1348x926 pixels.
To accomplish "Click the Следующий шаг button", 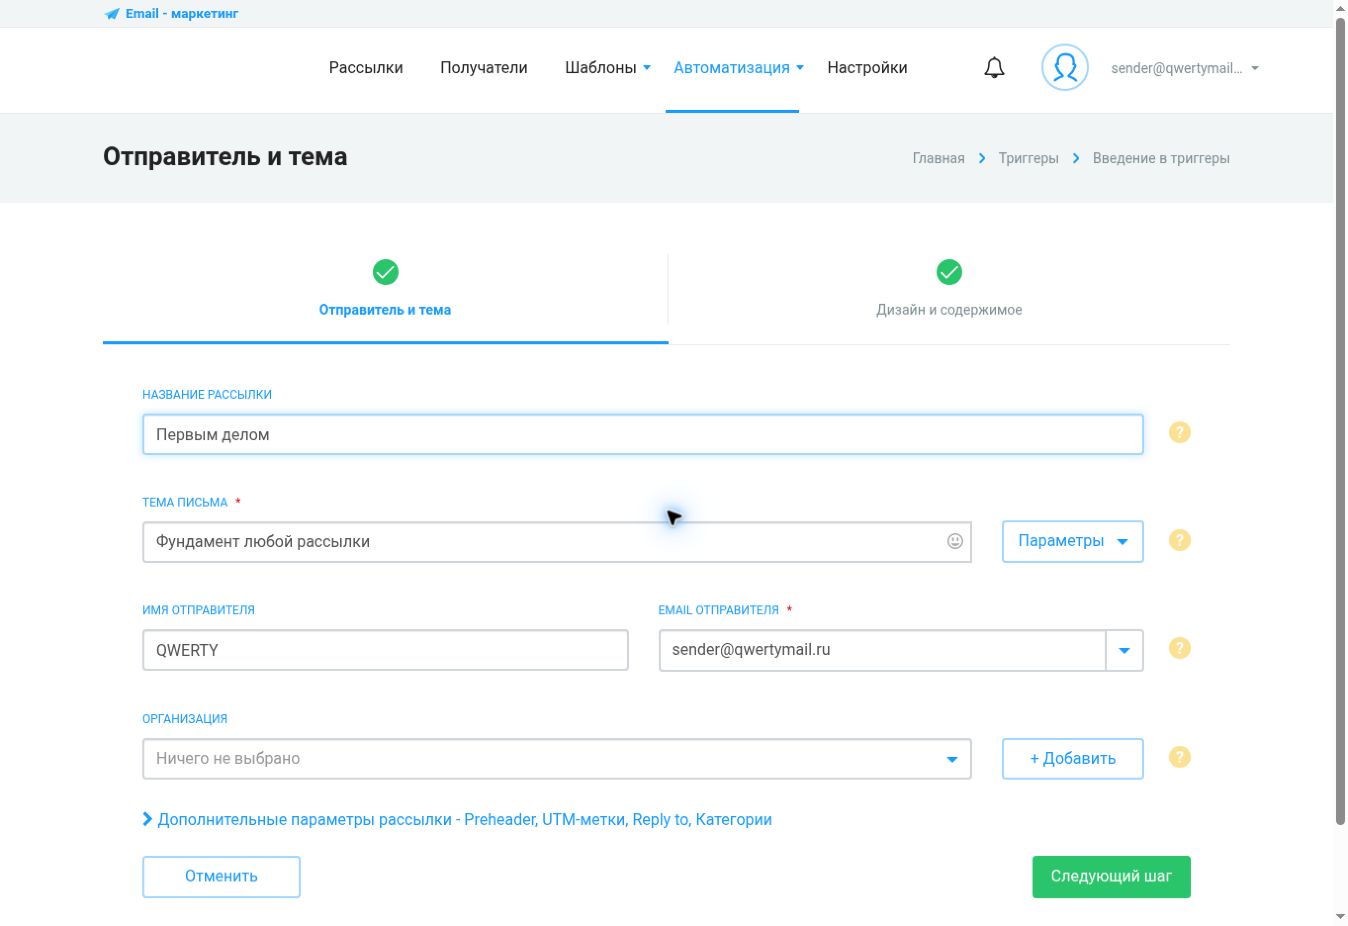I will point(1111,877).
